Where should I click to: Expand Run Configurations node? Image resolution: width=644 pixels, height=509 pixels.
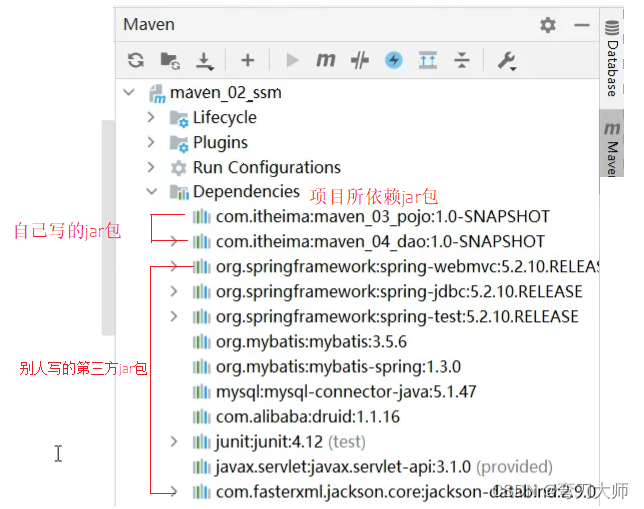tap(151, 167)
